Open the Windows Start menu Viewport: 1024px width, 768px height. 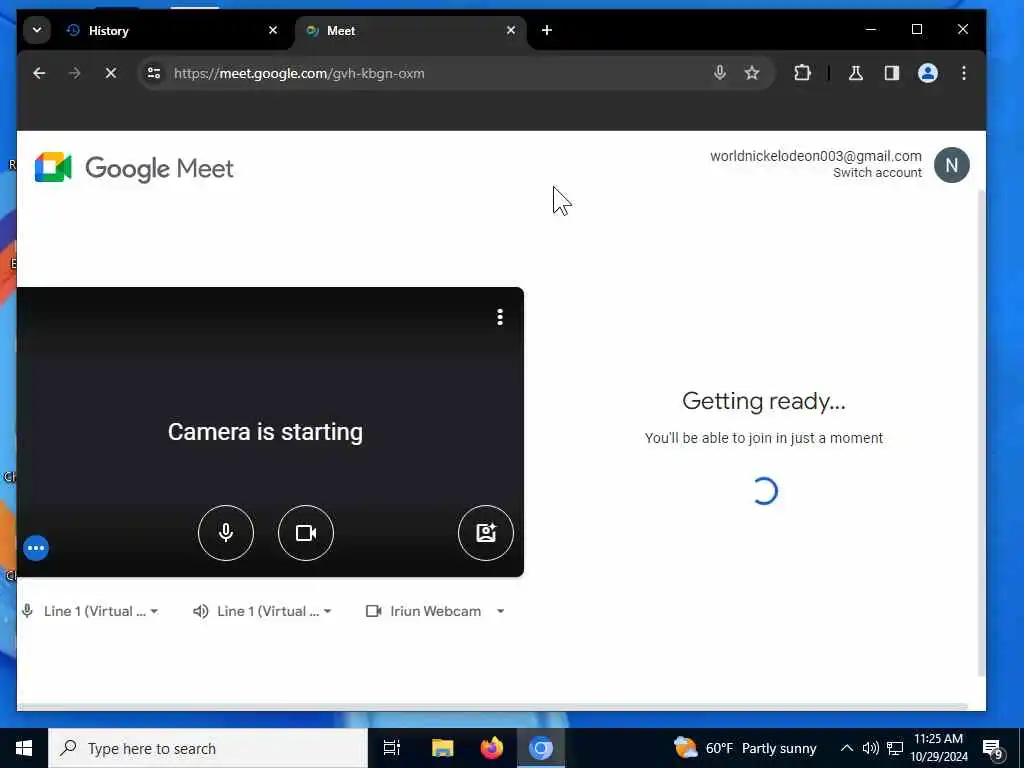pyautogui.click(x=24, y=748)
